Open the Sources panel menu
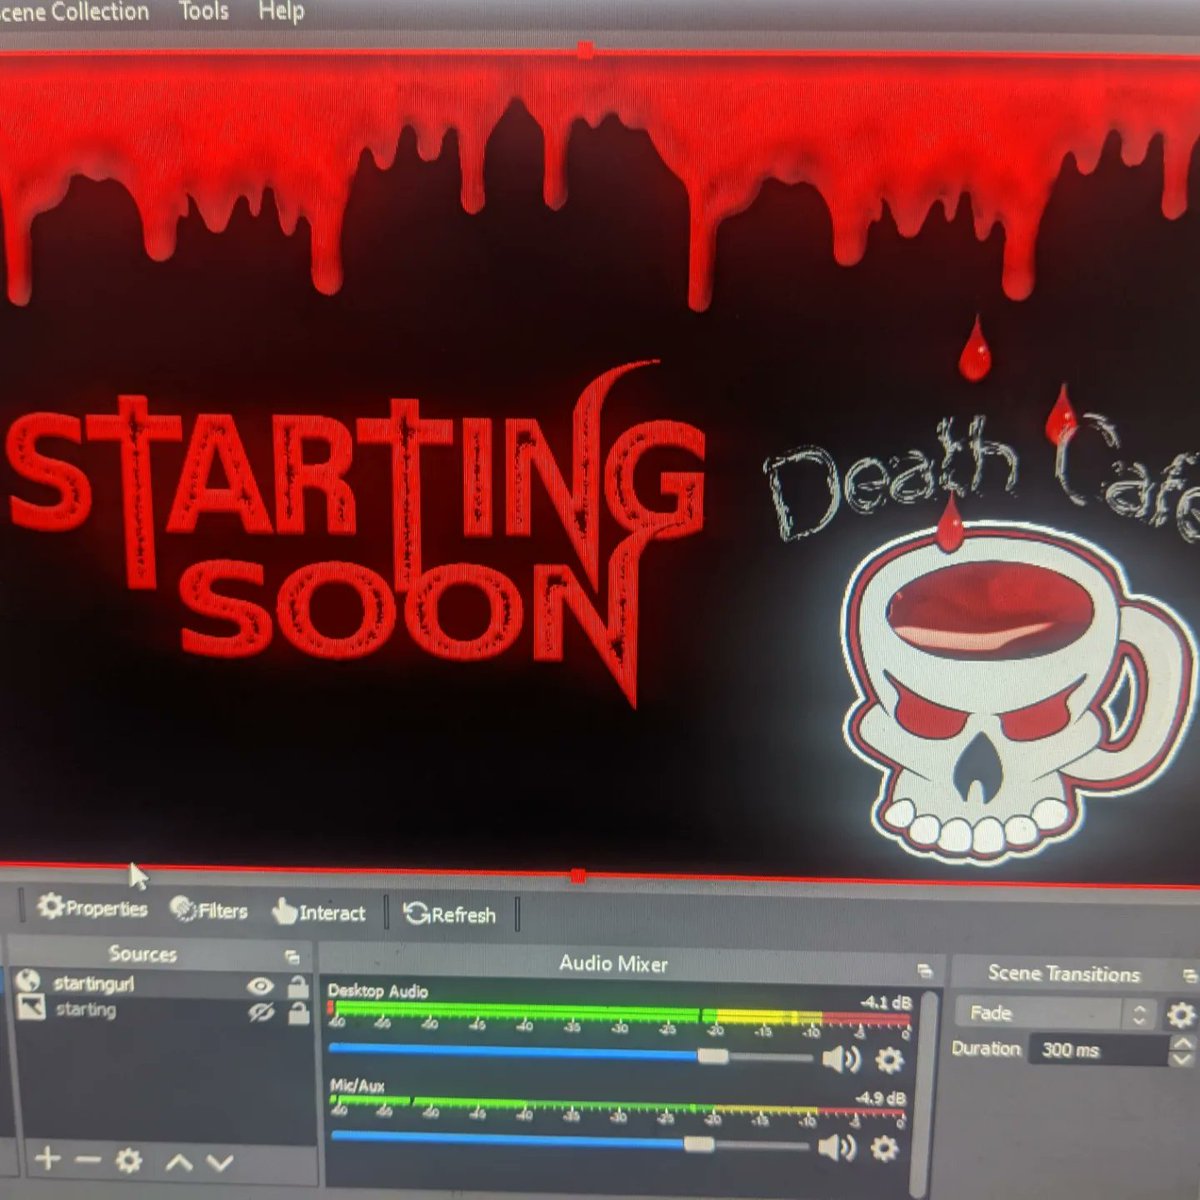This screenshot has width=1200, height=1200. (293, 955)
